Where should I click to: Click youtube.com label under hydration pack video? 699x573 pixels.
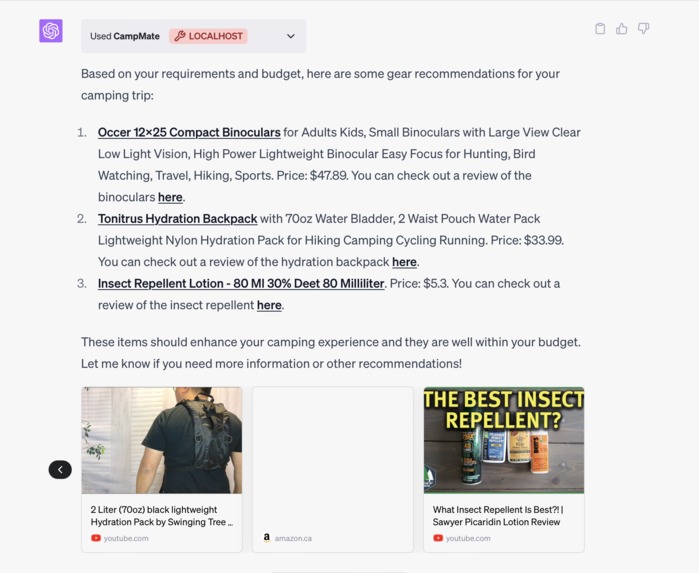coord(126,538)
